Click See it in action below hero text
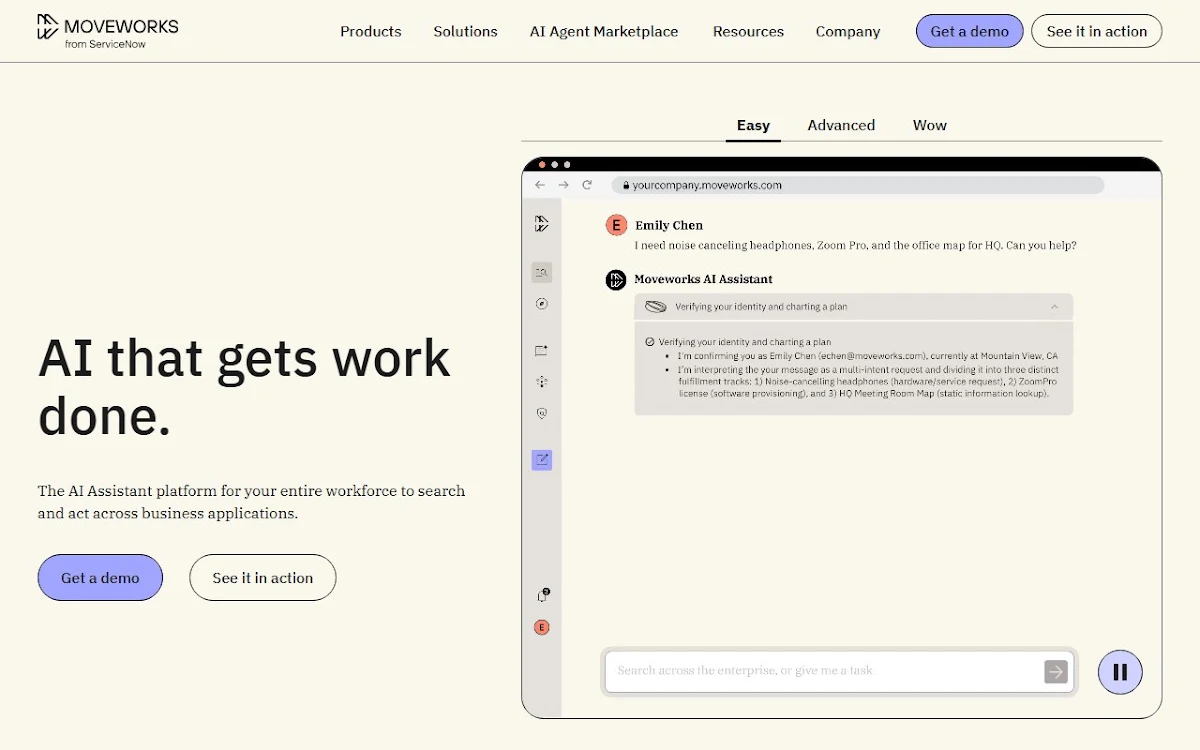This screenshot has height=750, width=1200. pos(263,577)
